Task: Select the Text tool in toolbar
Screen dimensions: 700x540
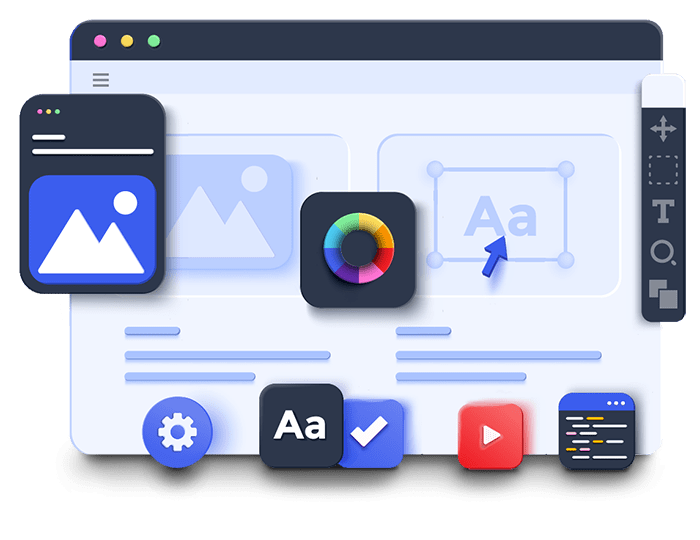Action: 663,211
